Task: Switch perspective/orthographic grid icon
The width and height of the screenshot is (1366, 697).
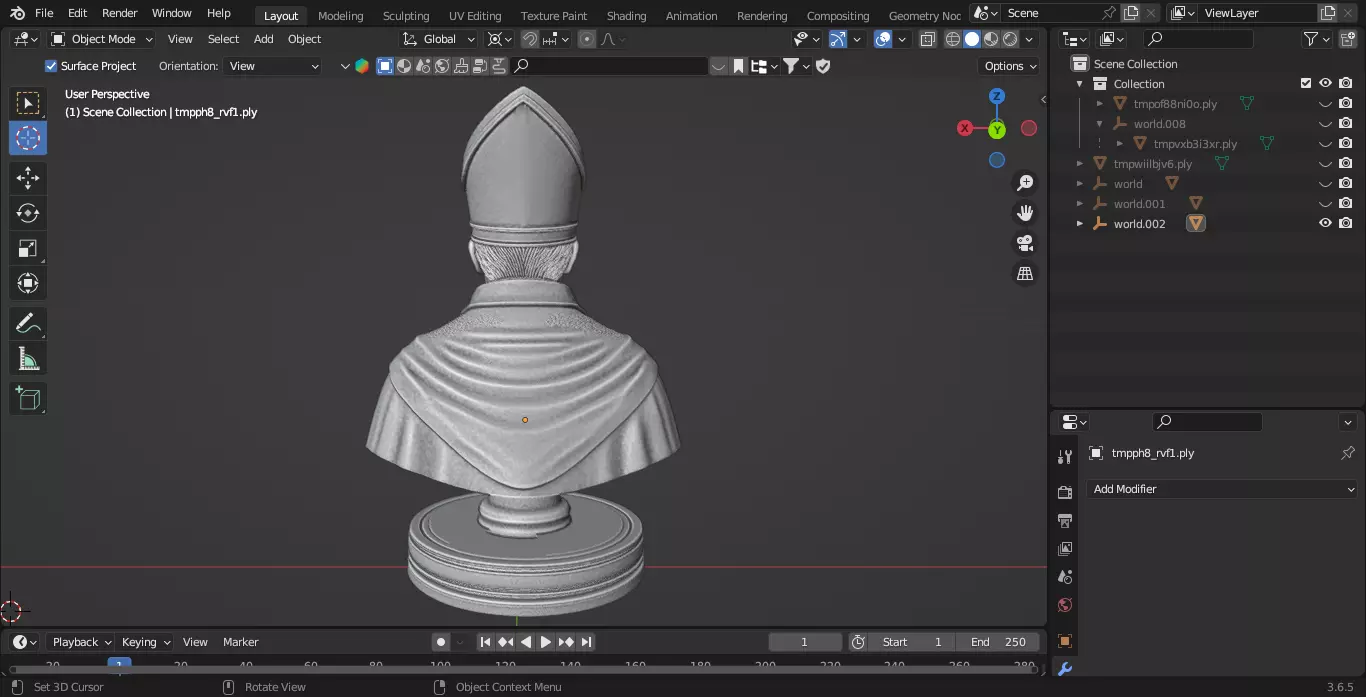Action: 1025,273
